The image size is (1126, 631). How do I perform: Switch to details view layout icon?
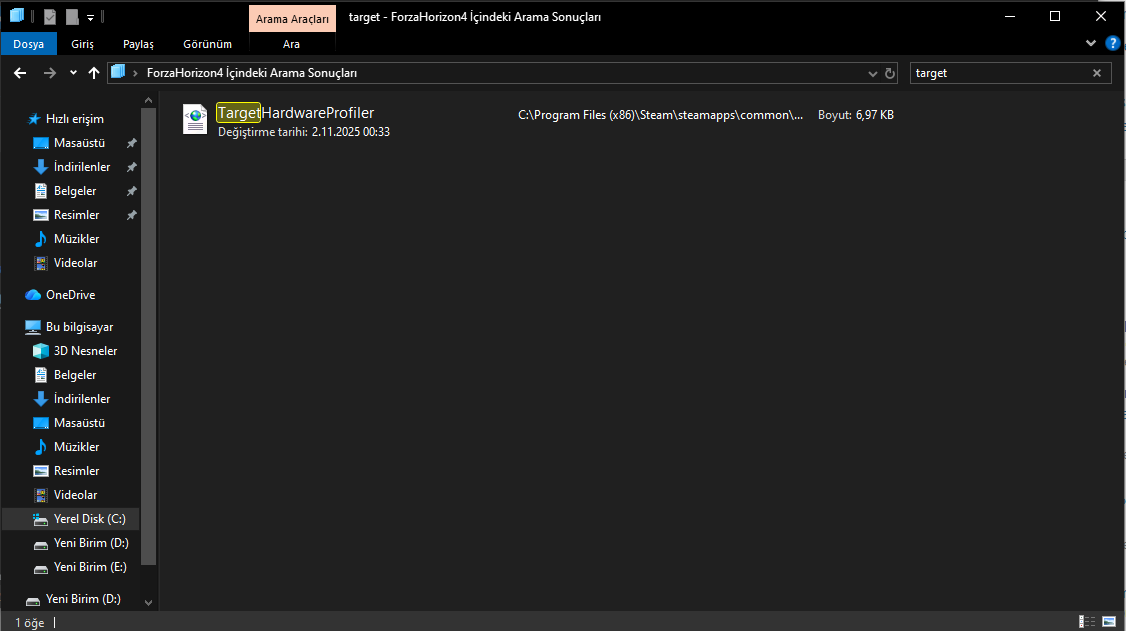tap(1087, 622)
